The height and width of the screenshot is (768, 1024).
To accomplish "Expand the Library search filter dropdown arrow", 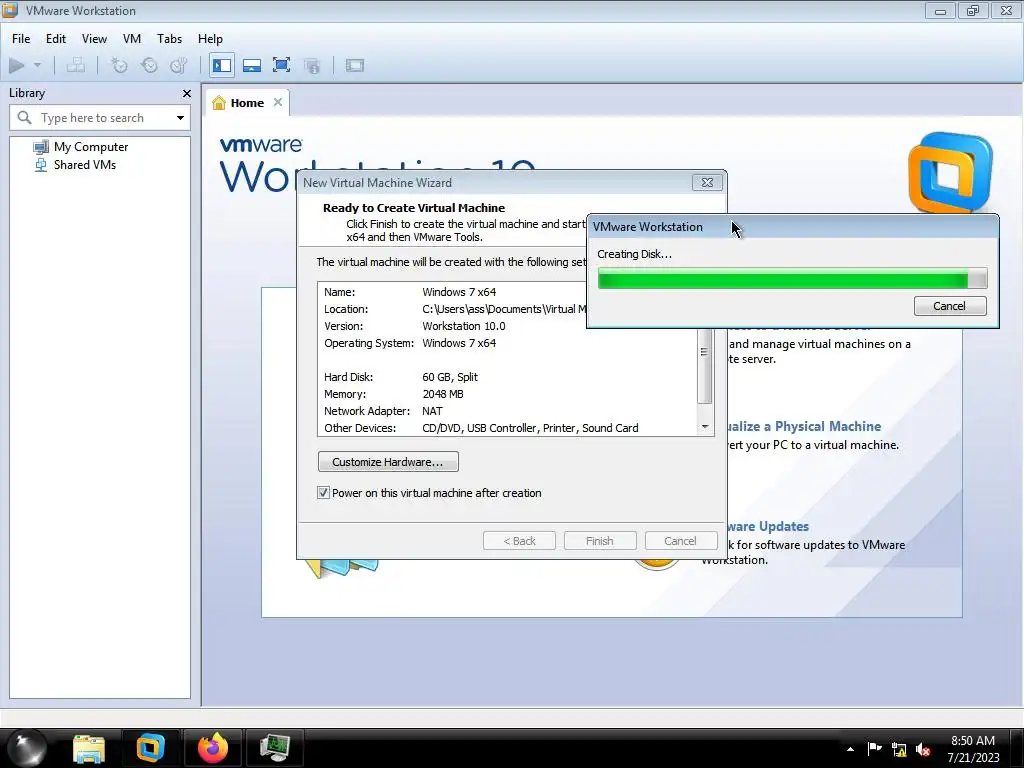I will (x=180, y=118).
